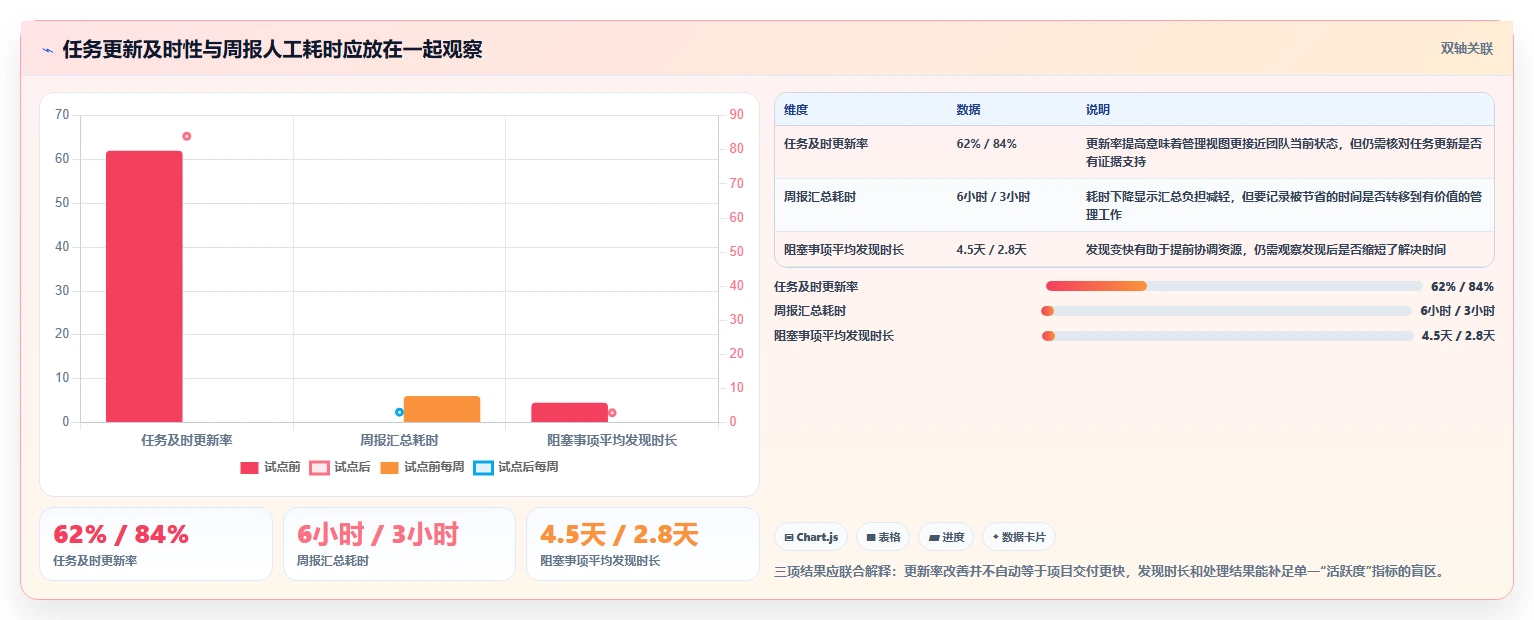
Task: Click the 周报汇总耗时 table row cell
Action: [820, 197]
